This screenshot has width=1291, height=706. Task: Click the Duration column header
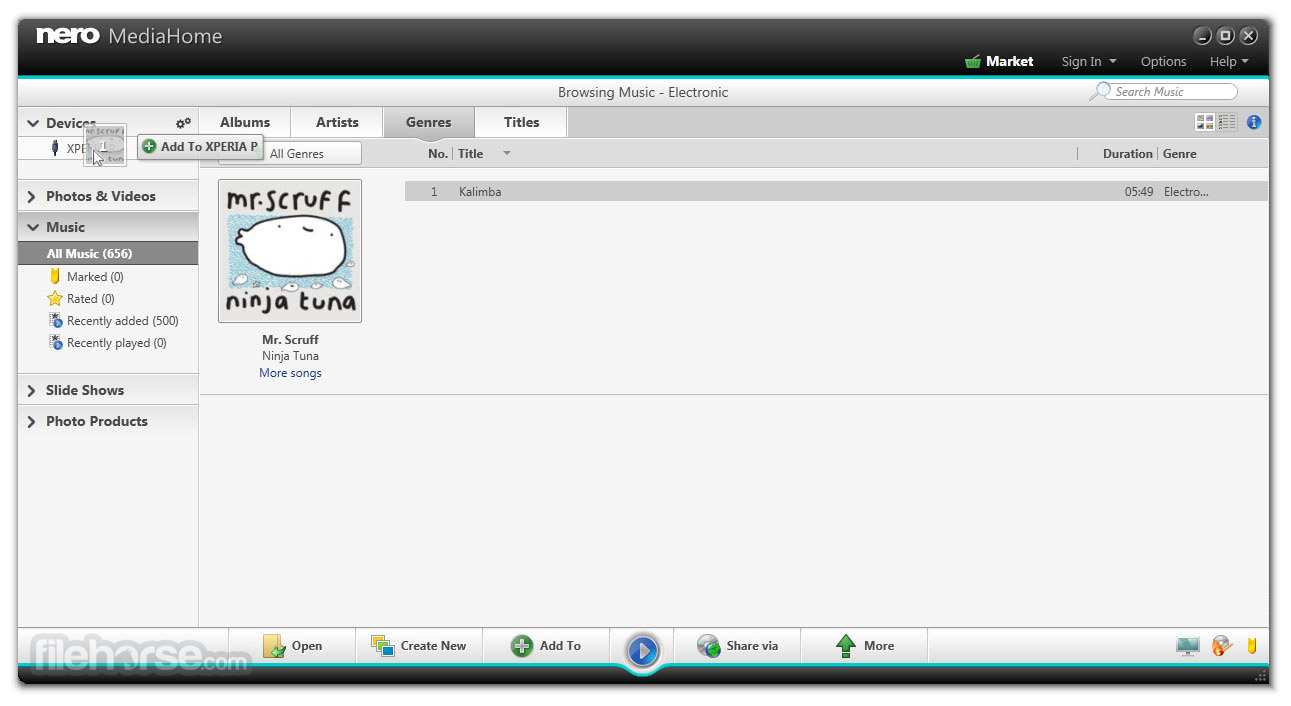tap(1127, 153)
